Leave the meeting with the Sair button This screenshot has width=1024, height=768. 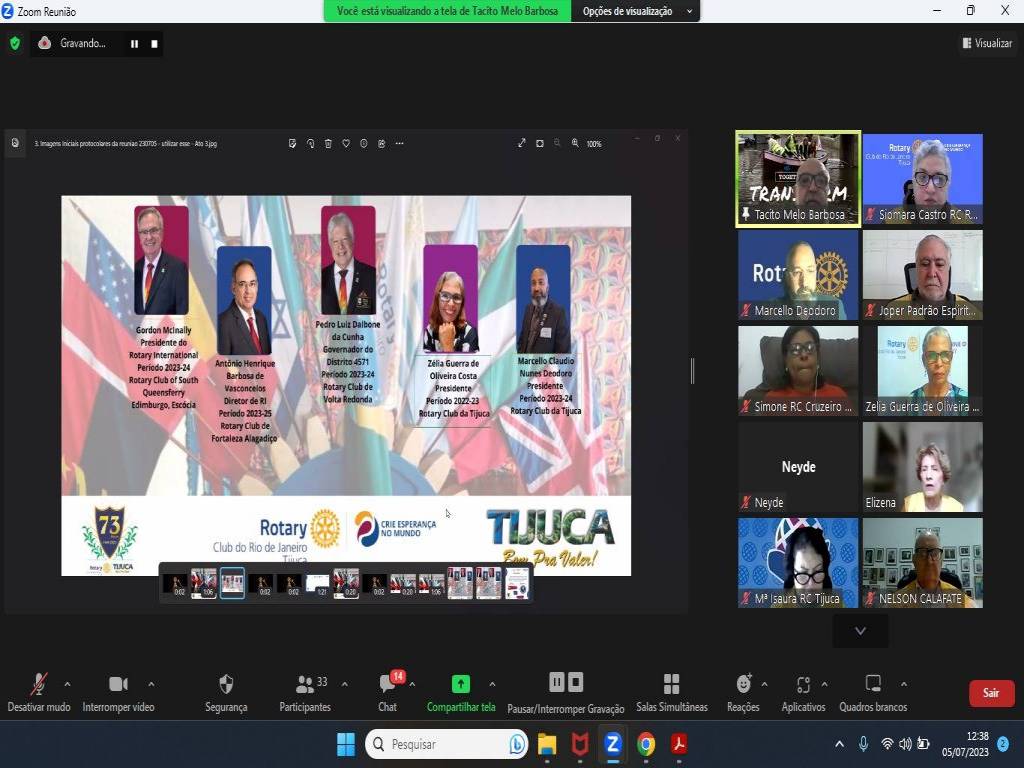pyautogui.click(x=990, y=693)
